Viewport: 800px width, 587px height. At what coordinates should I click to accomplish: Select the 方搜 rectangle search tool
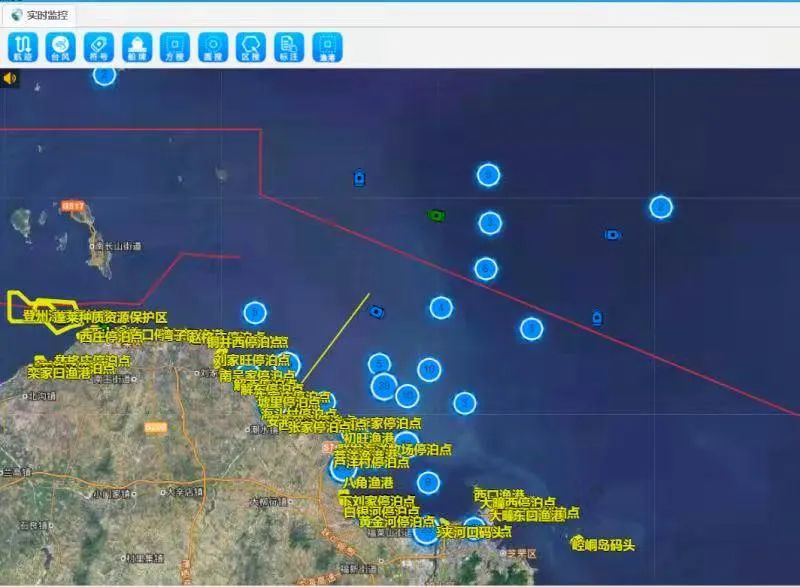(175, 47)
